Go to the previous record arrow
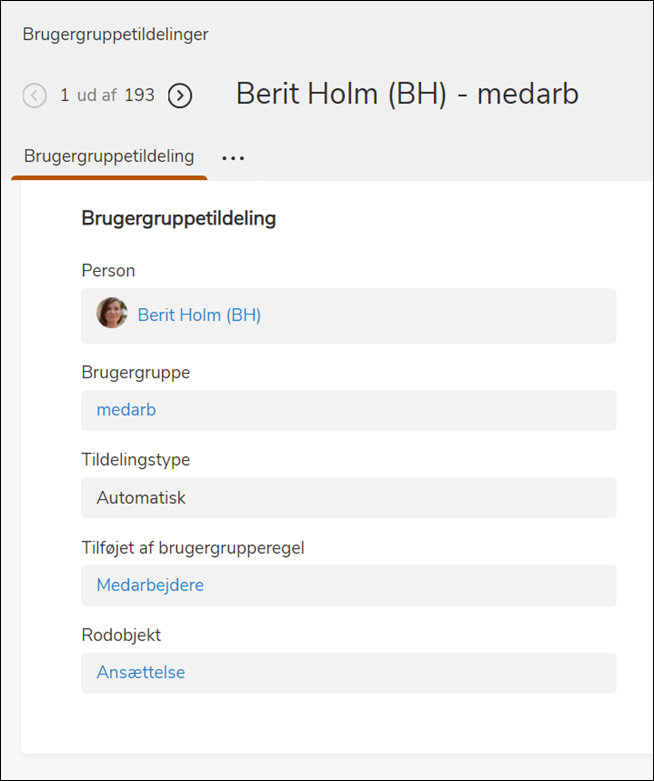This screenshot has height=781, width=654. coord(35,96)
